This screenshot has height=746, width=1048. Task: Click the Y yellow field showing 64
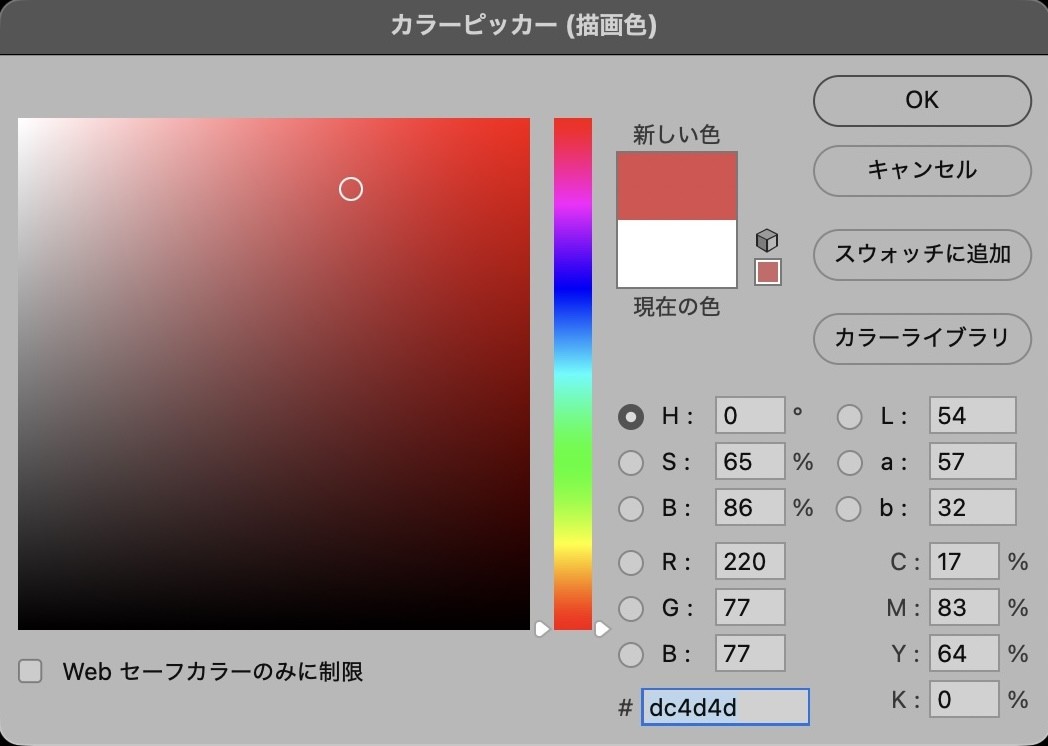click(x=964, y=652)
